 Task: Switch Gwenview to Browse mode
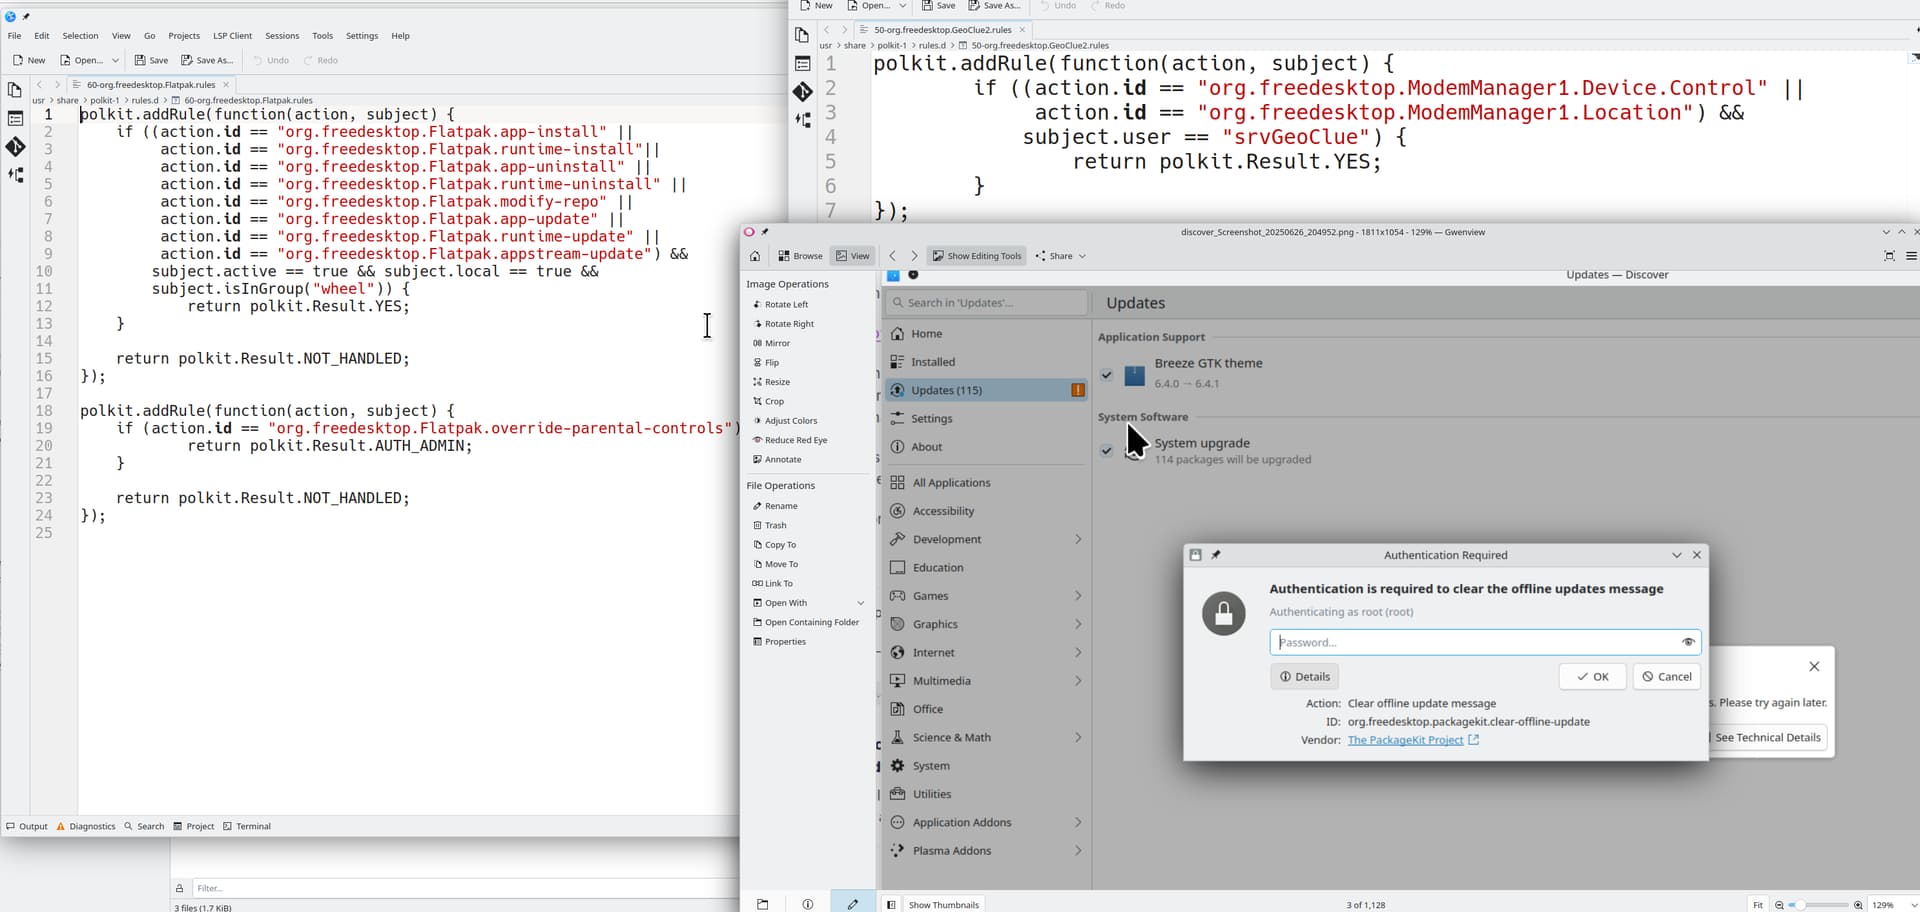pos(800,256)
